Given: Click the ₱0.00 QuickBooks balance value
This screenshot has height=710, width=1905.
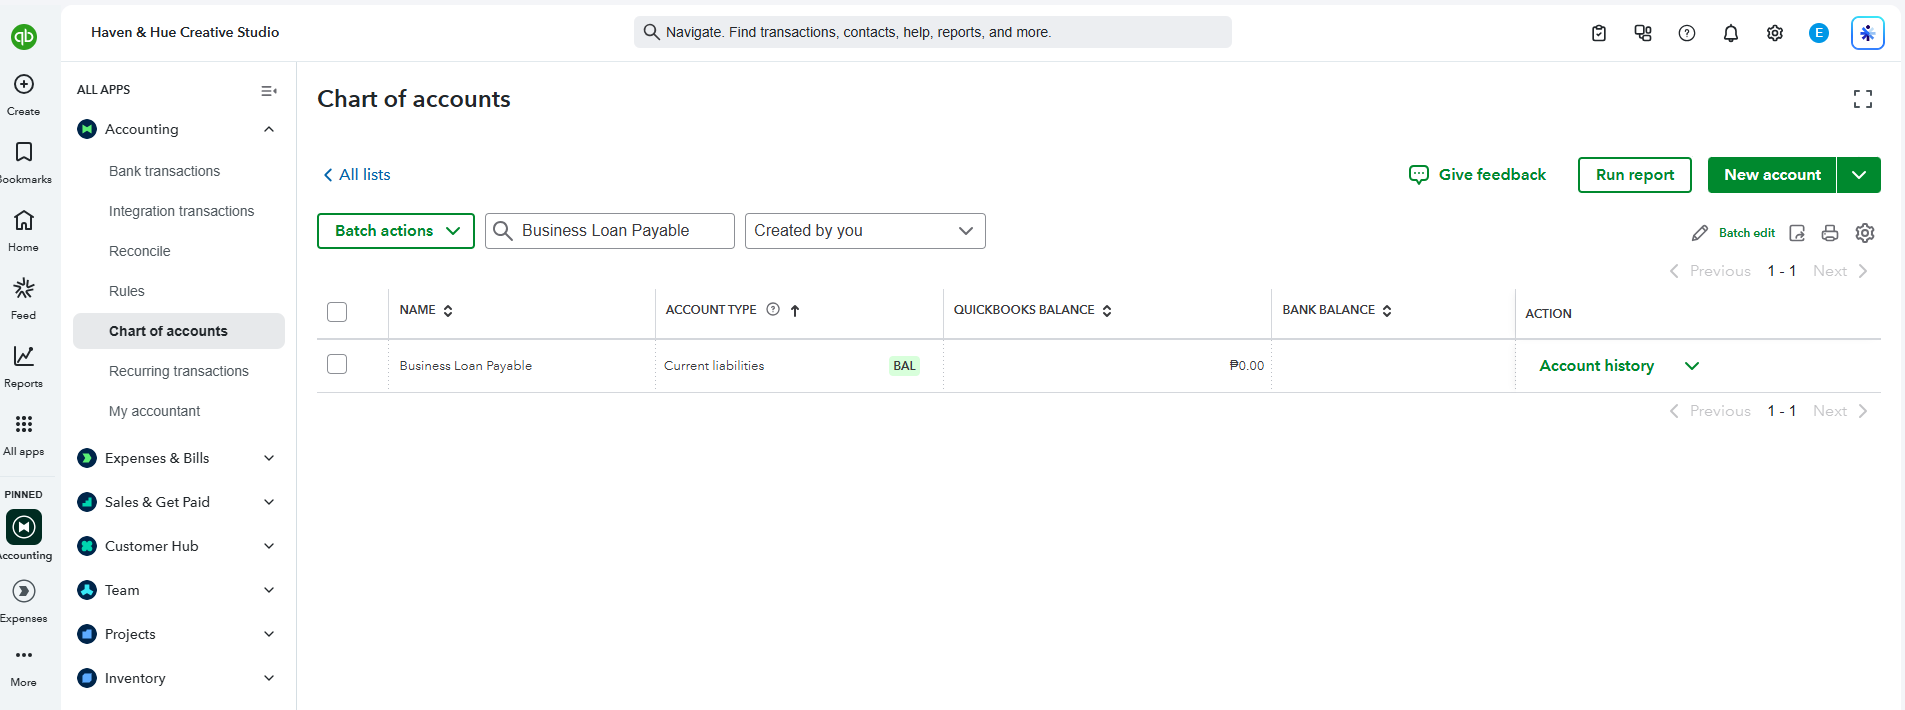Looking at the screenshot, I should (x=1246, y=366).
